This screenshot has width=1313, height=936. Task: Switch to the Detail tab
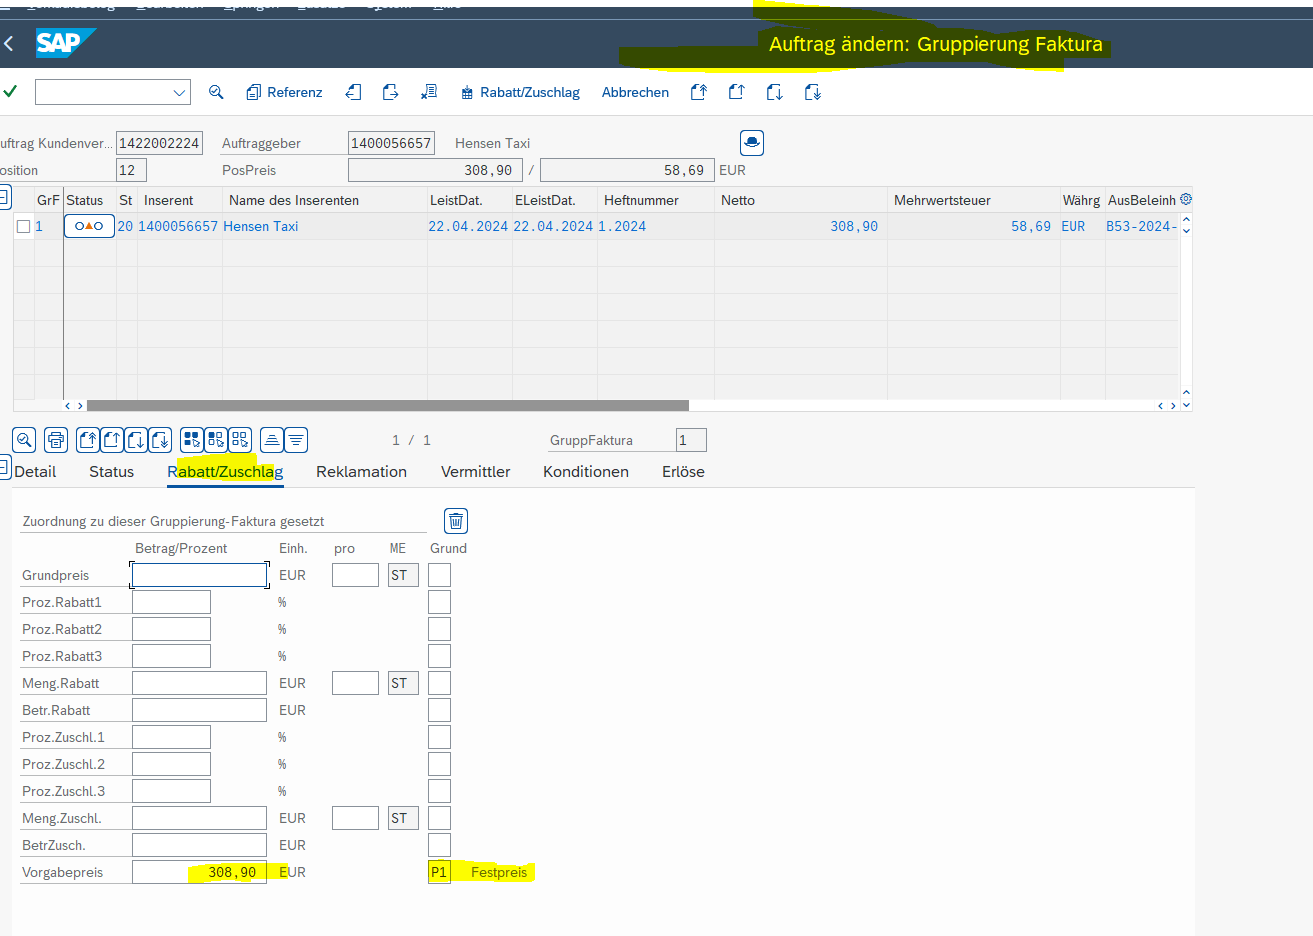[x=35, y=472]
